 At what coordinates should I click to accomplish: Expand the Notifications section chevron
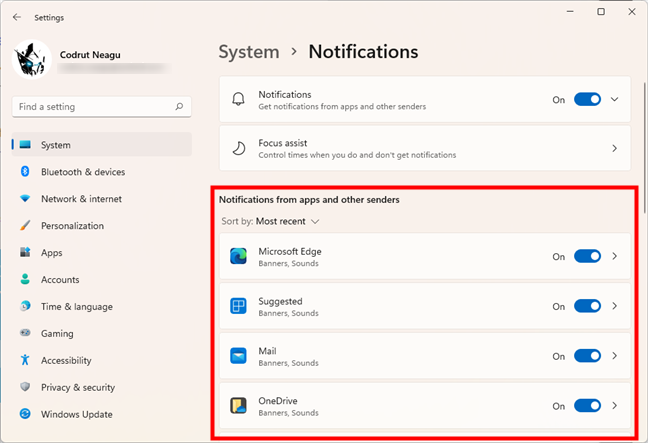coord(615,99)
